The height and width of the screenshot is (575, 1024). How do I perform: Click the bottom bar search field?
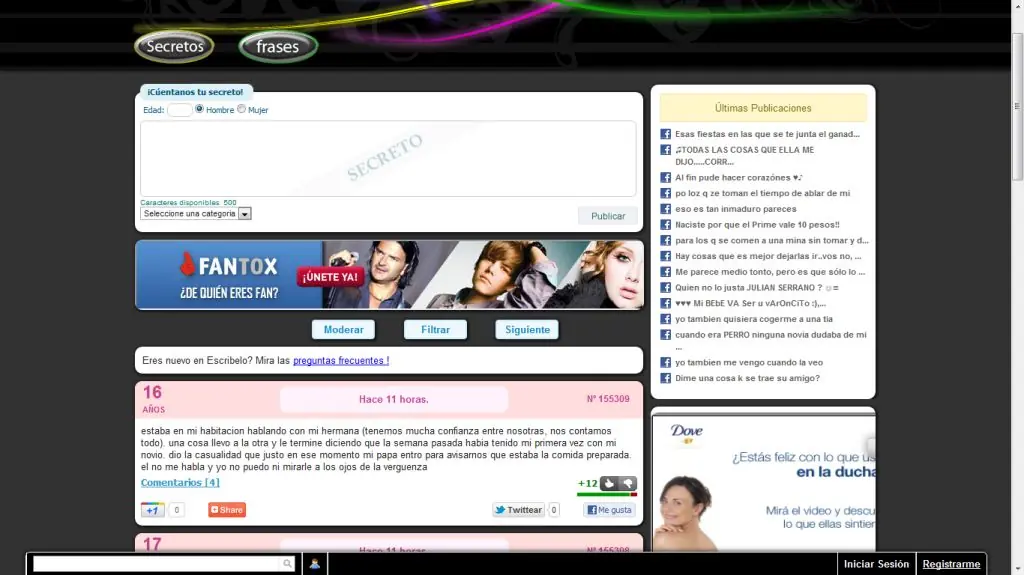tap(157, 564)
